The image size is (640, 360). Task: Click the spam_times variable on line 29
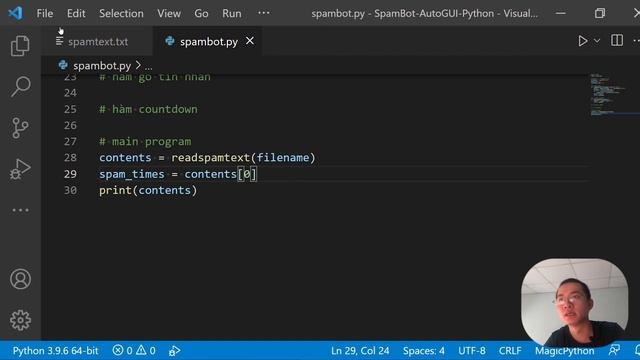(x=131, y=174)
